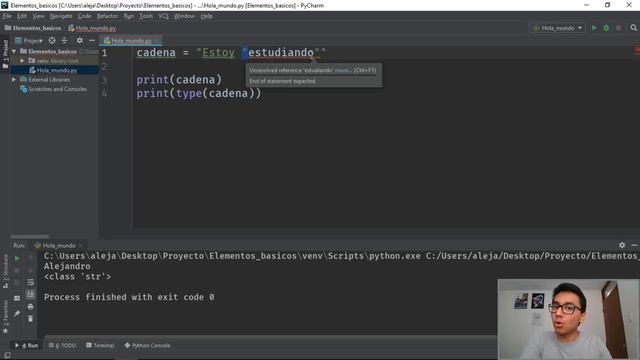The width and height of the screenshot is (640, 360).
Task: Open the TODO tool window
Action: tap(62, 345)
